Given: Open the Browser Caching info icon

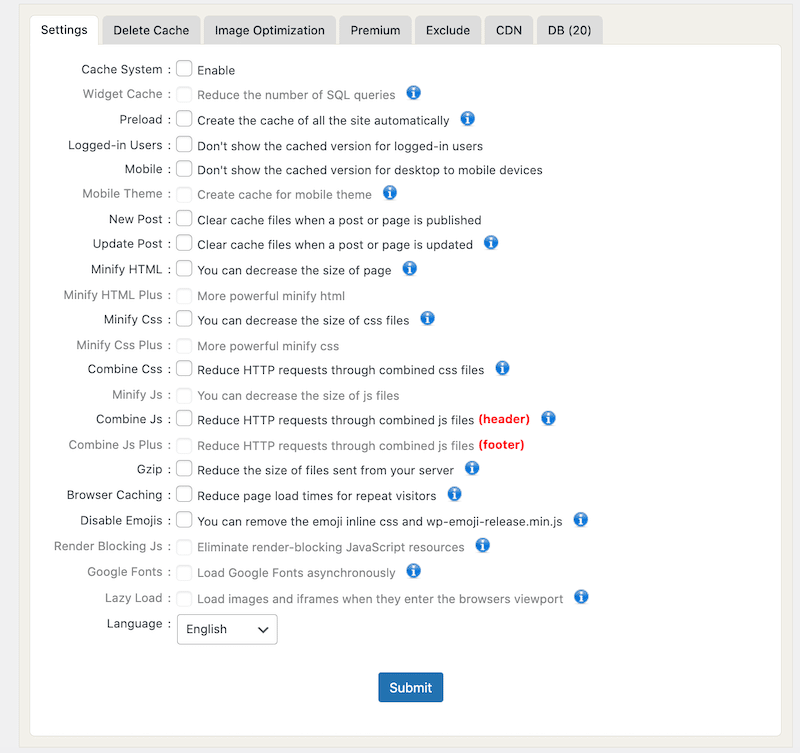Looking at the screenshot, I should point(453,494).
